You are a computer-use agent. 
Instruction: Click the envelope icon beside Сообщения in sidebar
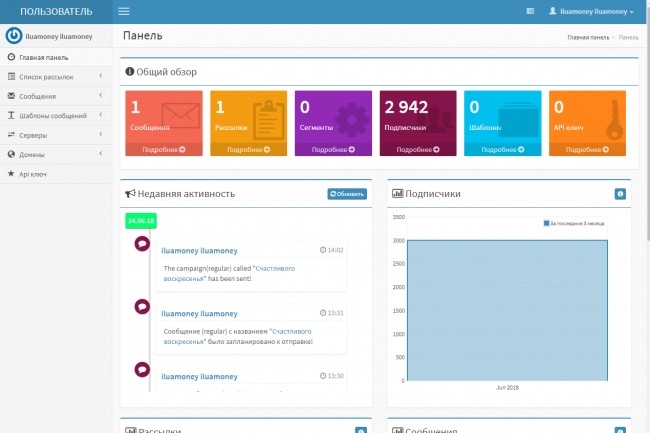(x=11, y=96)
